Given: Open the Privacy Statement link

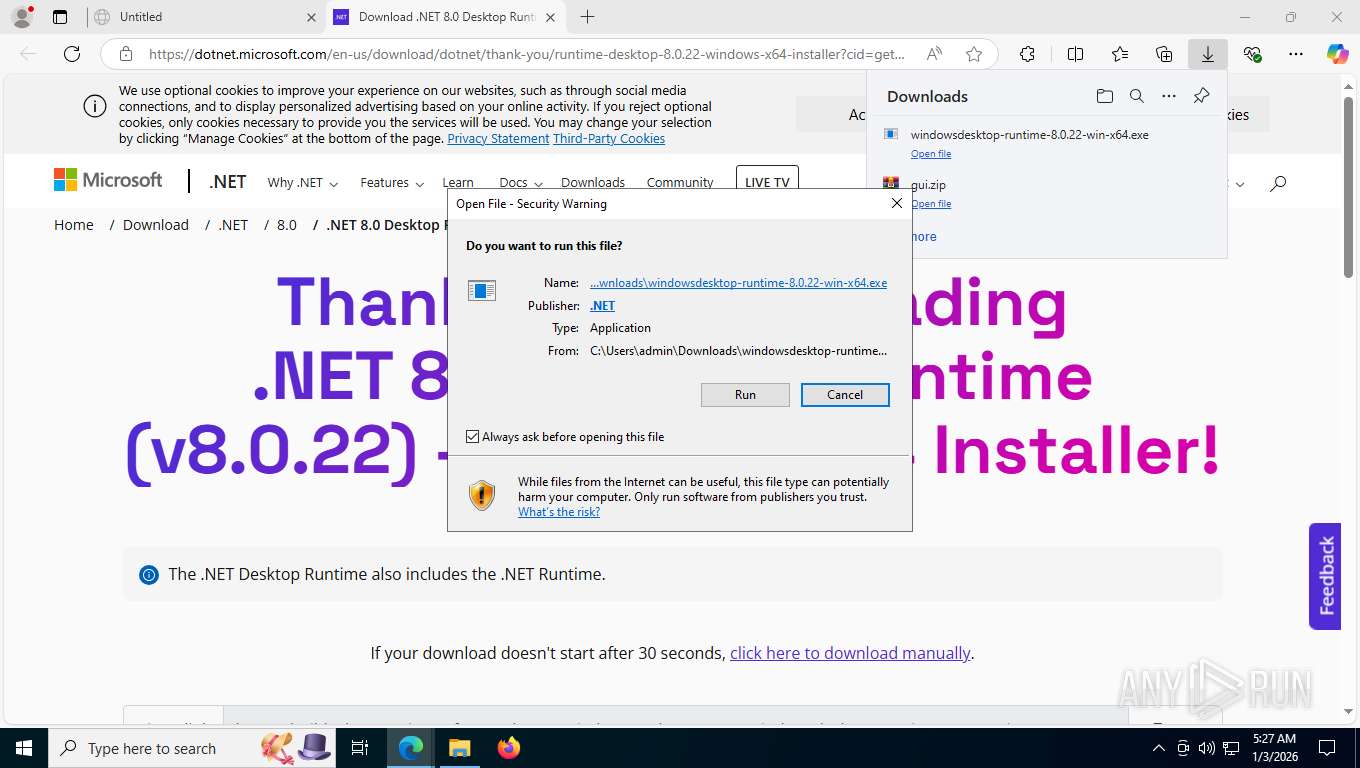Looking at the screenshot, I should click(x=498, y=139).
